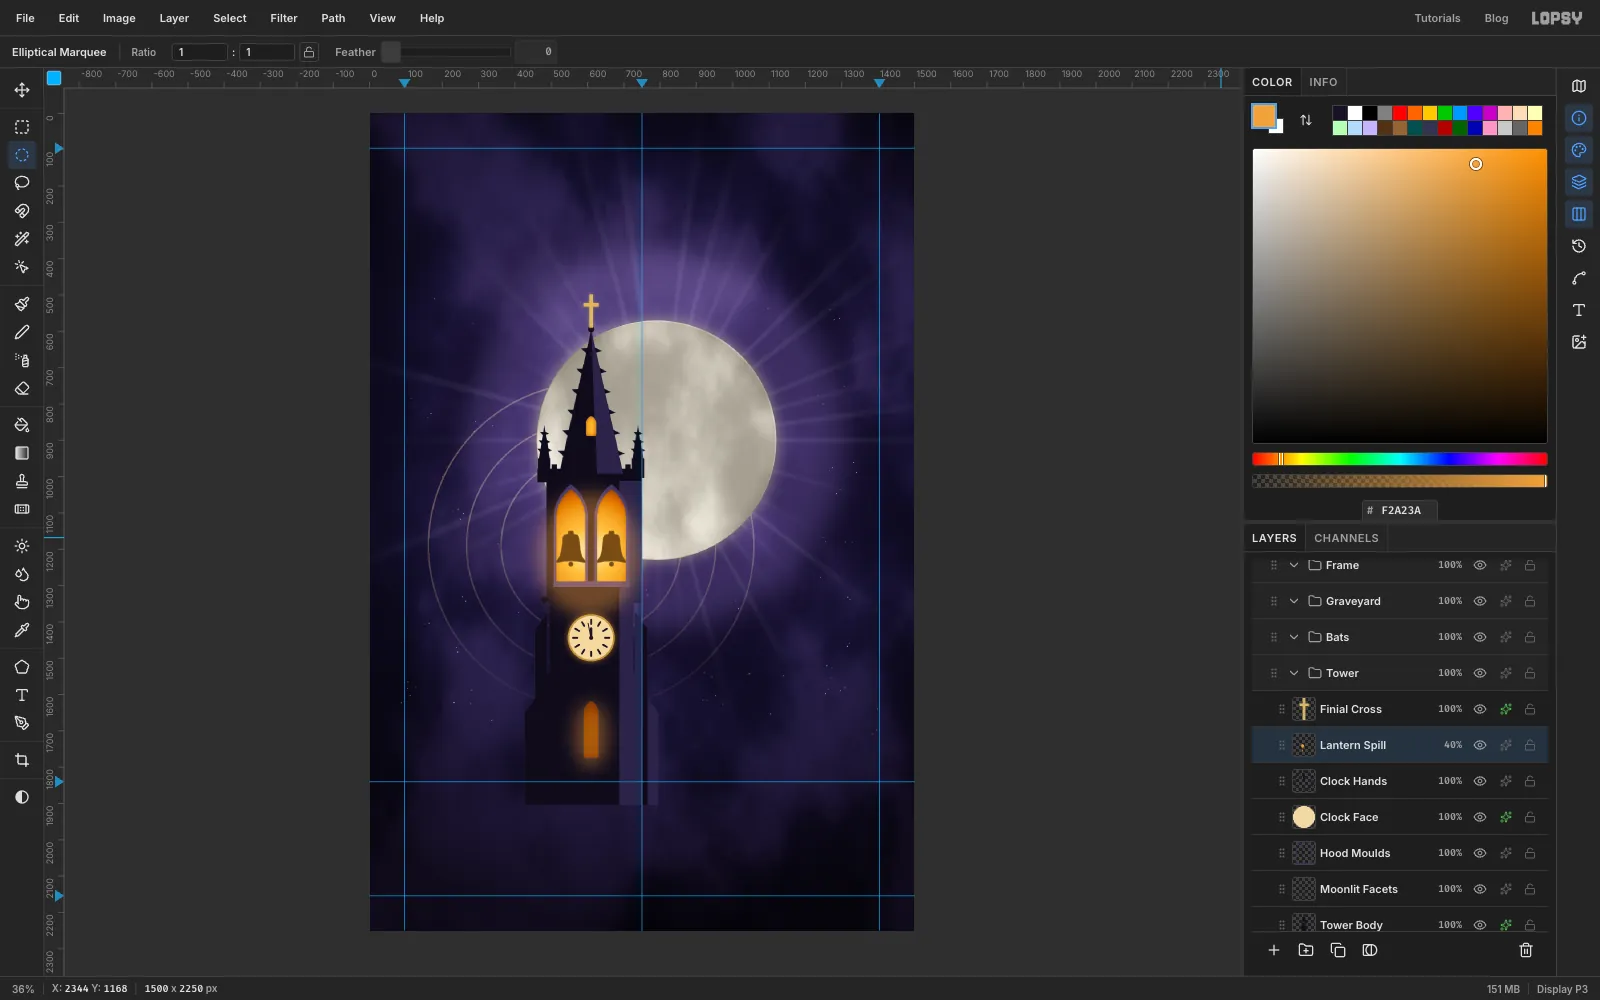
Task: Select the Gradient tool
Action: pyautogui.click(x=22, y=453)
